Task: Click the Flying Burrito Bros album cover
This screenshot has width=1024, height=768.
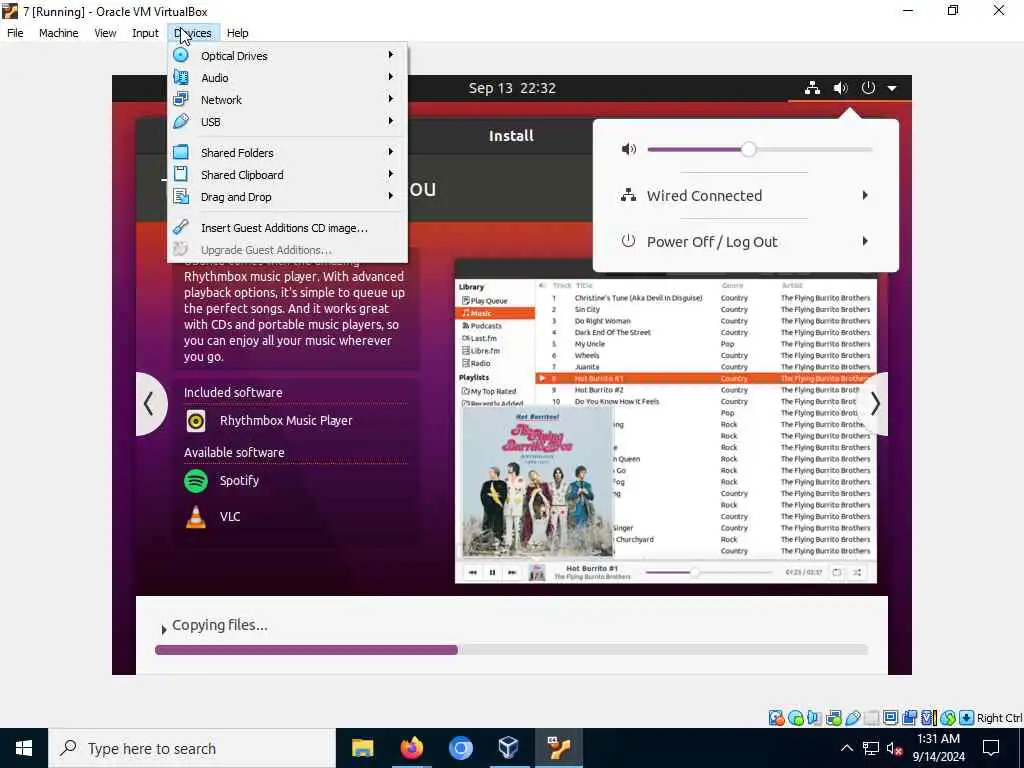Action: (537, 482)
